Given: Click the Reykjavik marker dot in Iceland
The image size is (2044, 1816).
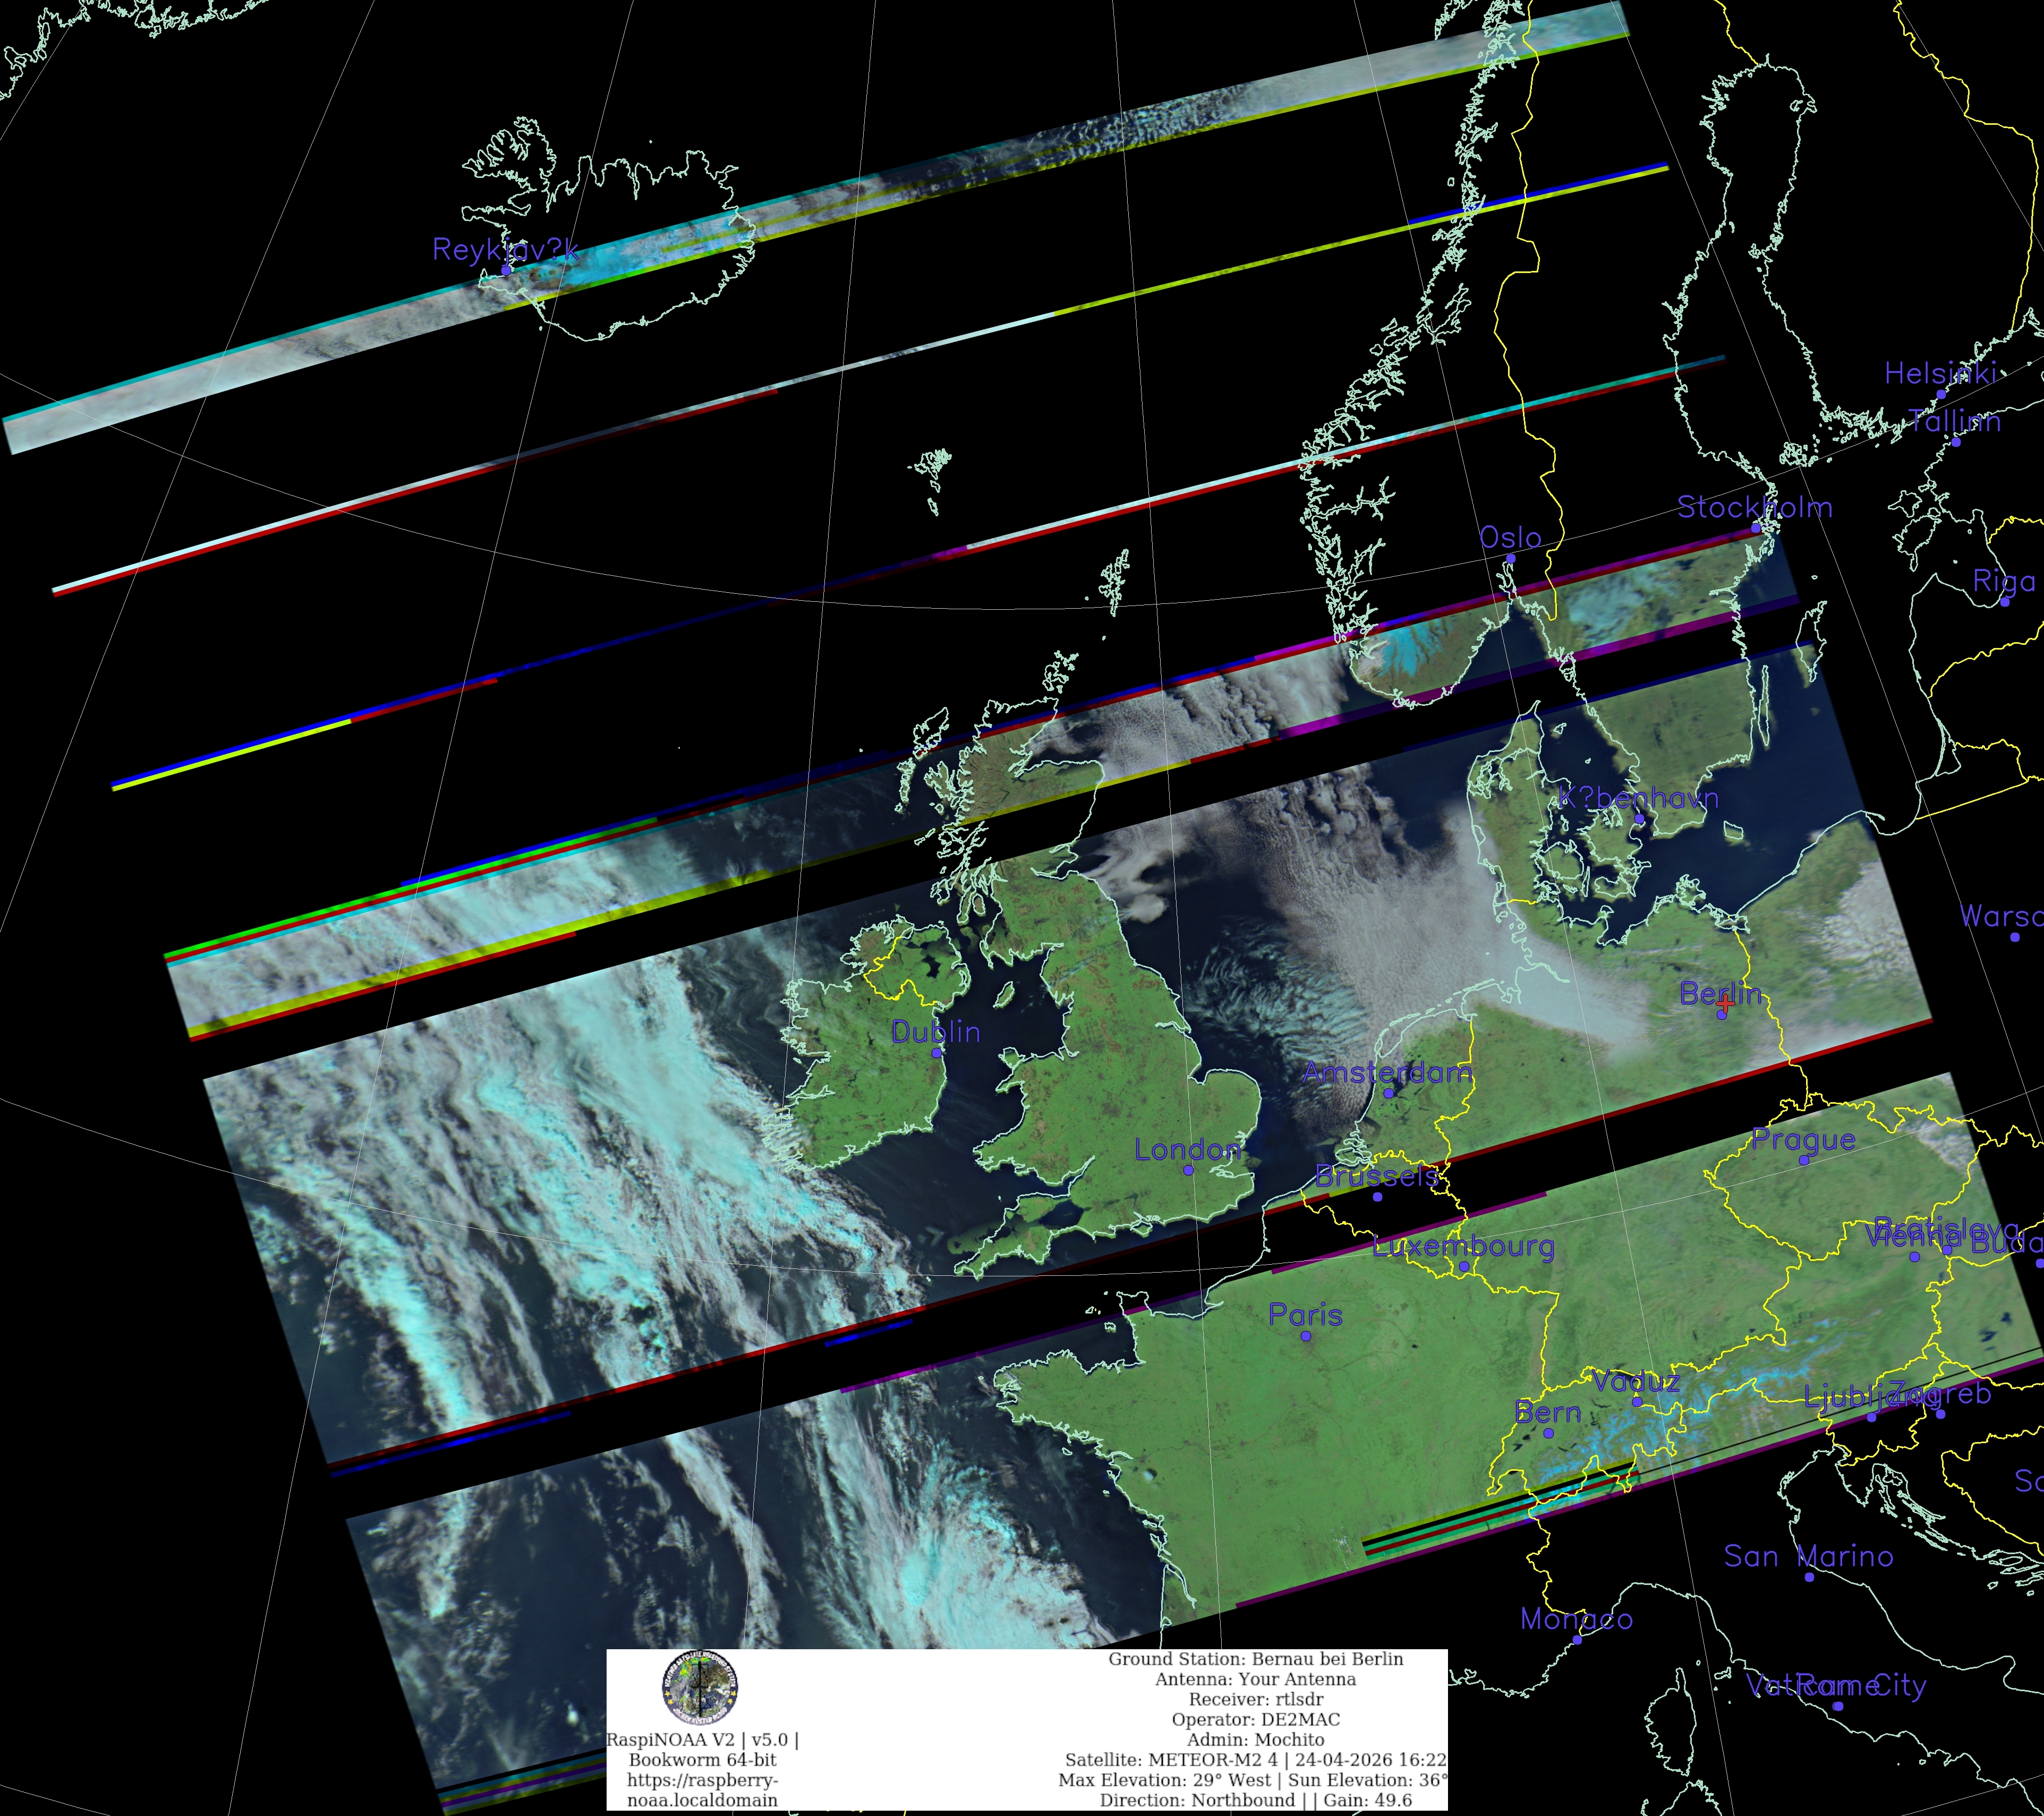Looking at the screenshot, I should (x=506, y=270).
